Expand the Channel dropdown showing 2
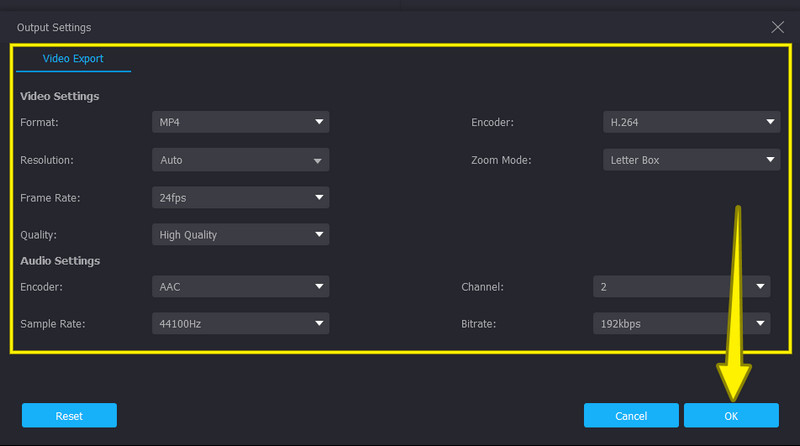The width and height of the screenshot is (800, 446). tap(681, 286)
